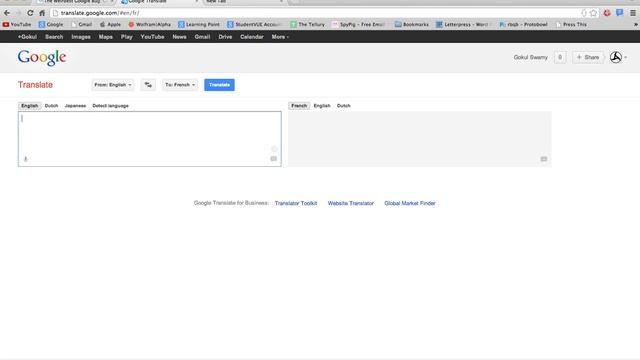The image size is (640, 360).
Task: Open the notifications counter showing 0
Action: pyautogui.click(x=560, y=57)
